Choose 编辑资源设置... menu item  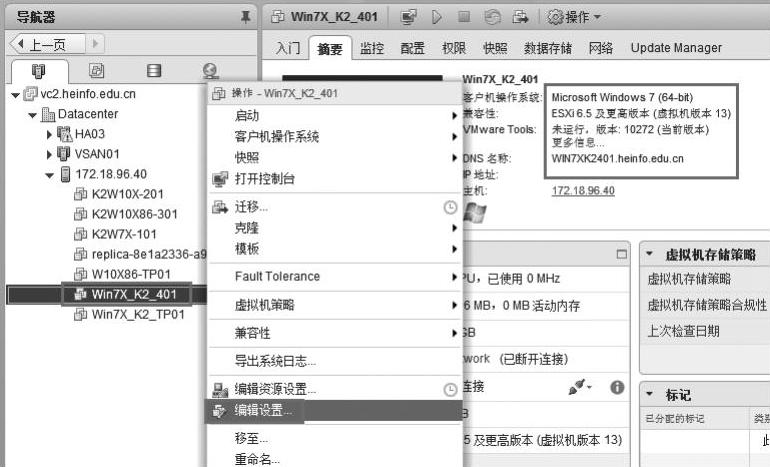[334, 390]
